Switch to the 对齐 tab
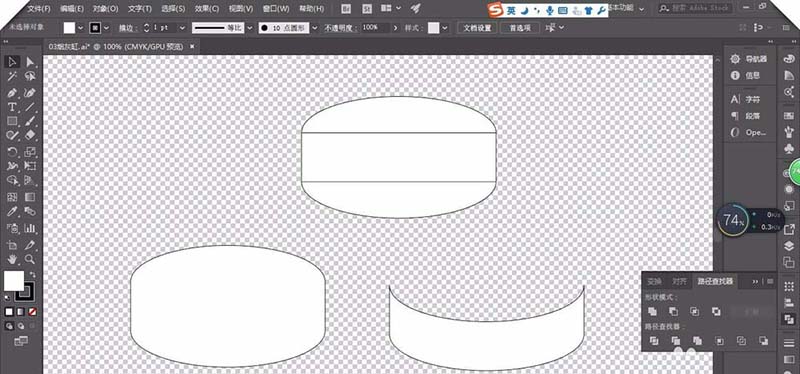This screenshot has width=800, height=374. pyautogui.click(x=679, y=281)
